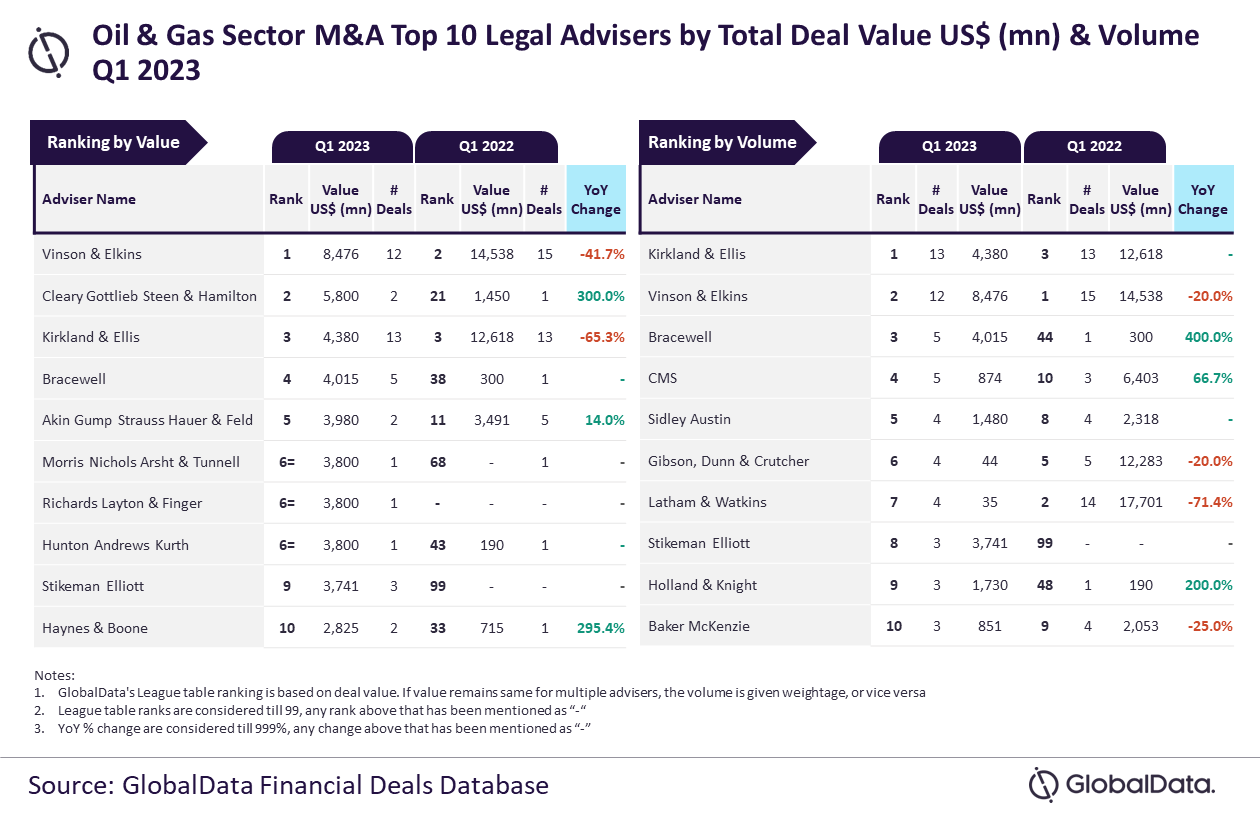Viewport: 1260px width, 816px height.
Task: Click the Source: GlobalData Financial Deals Database text
Action: coord(288,784)
